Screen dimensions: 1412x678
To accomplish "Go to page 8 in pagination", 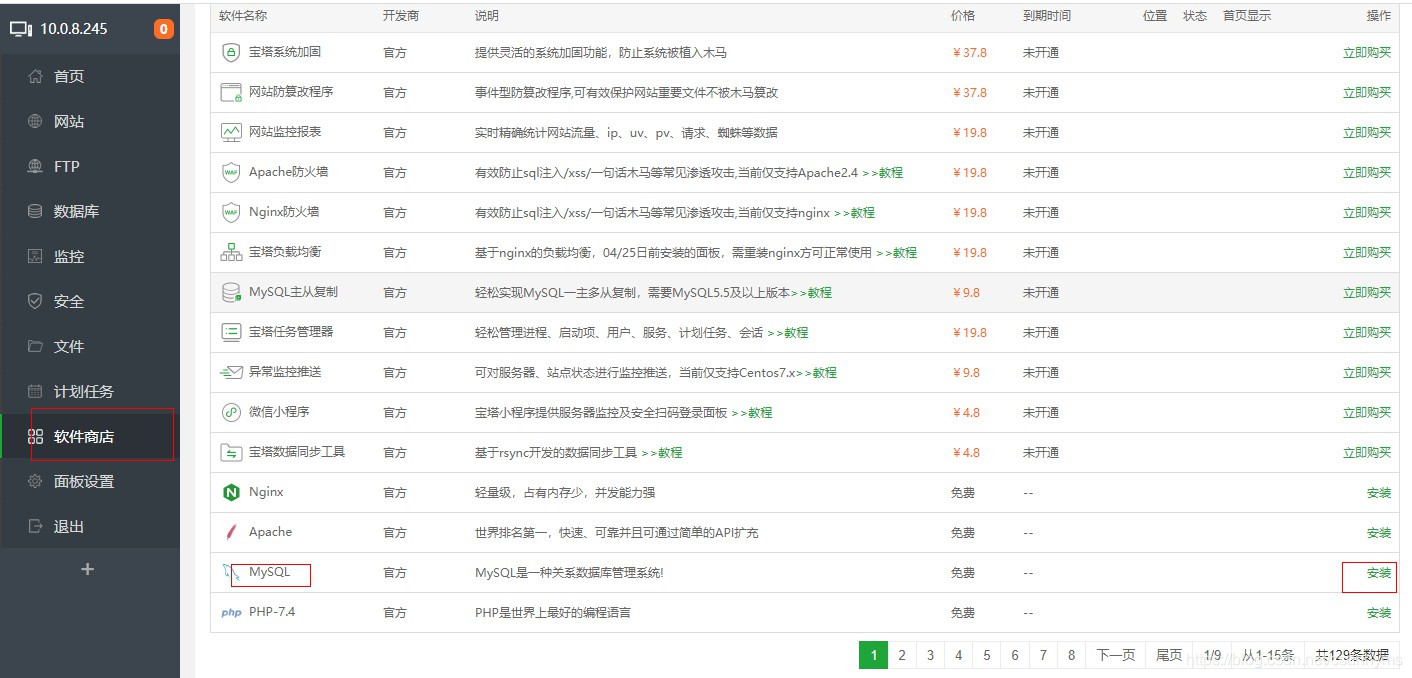I will click(1071, 655).
